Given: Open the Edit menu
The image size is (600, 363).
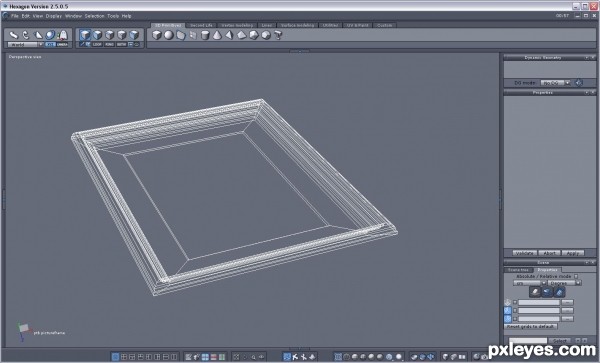Looking at the screenshot, I should tap(26, 16).
